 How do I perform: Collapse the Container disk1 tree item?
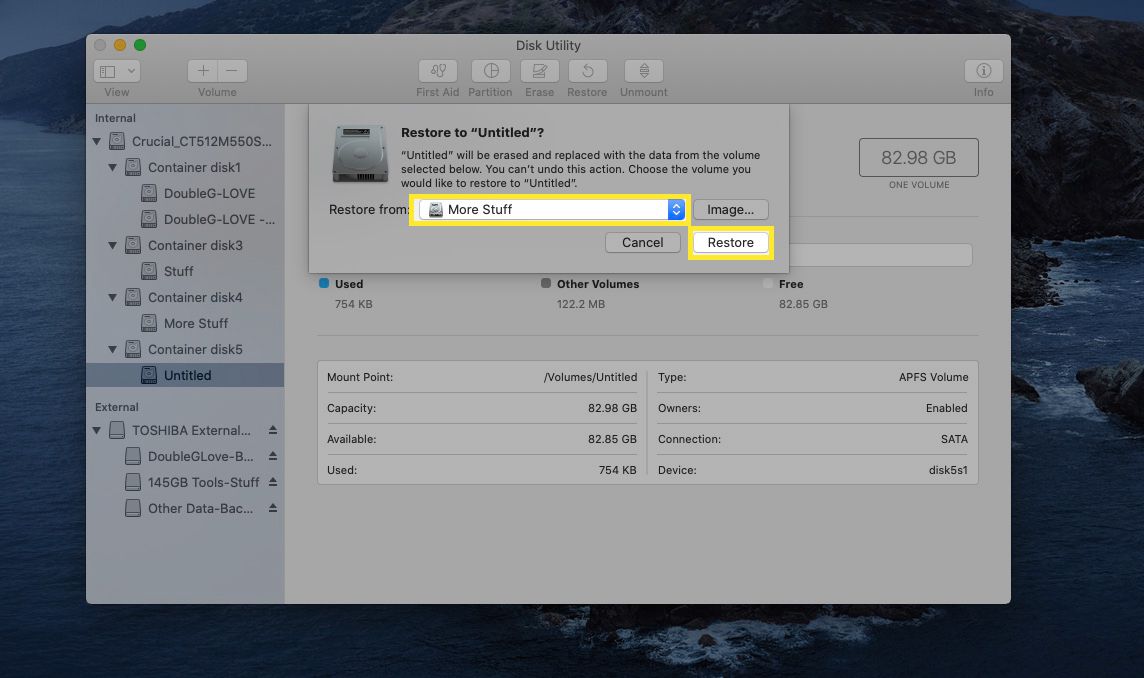coord(113,167)
